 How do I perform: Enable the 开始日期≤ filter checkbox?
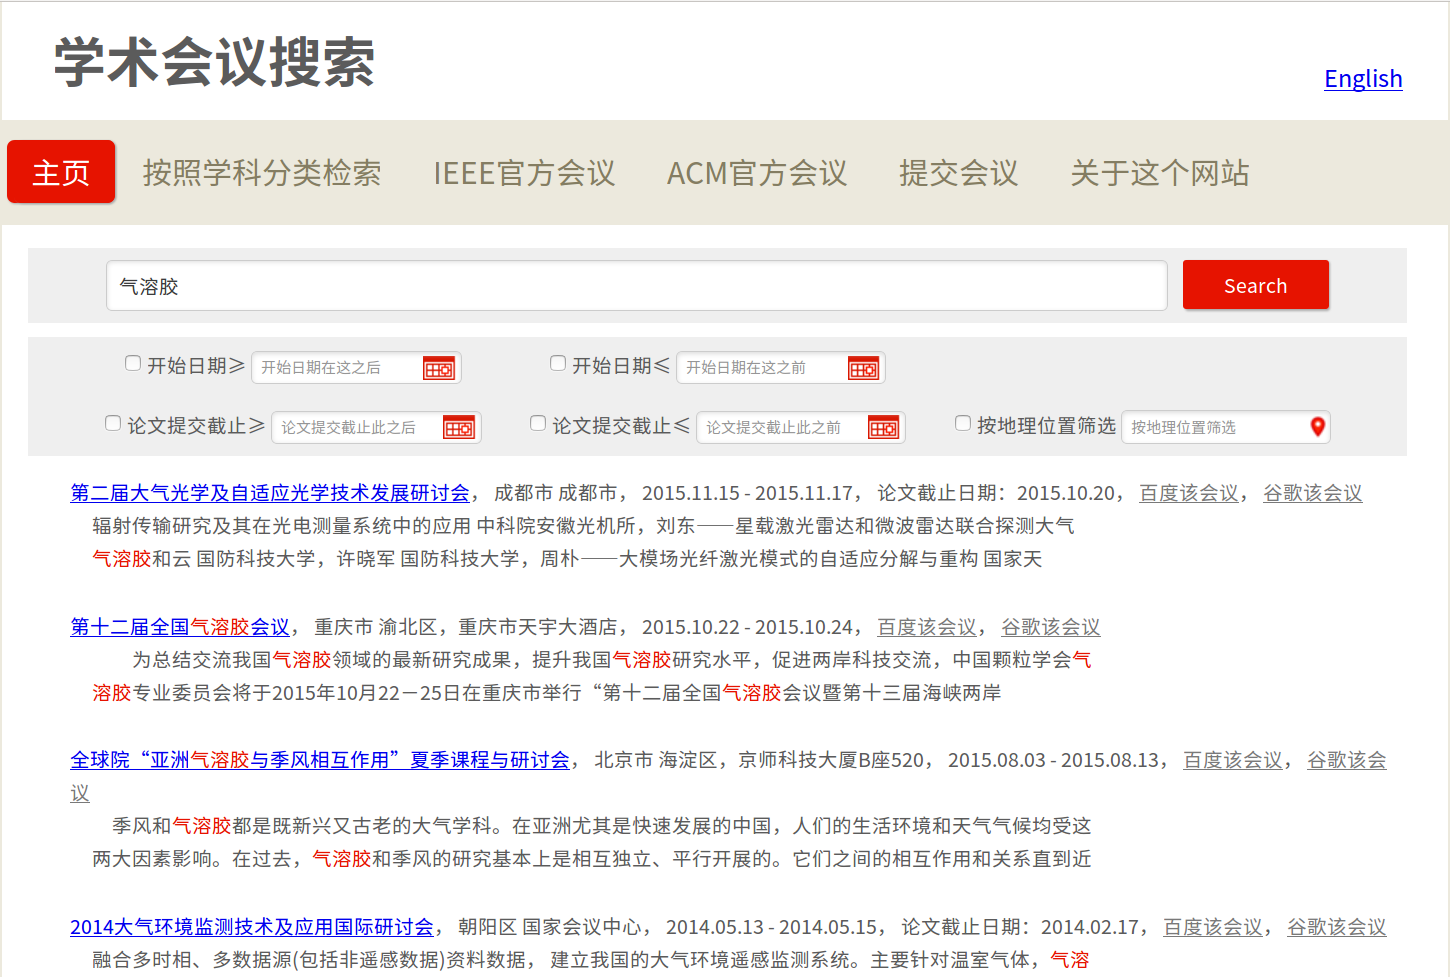[x=557, y=363]
